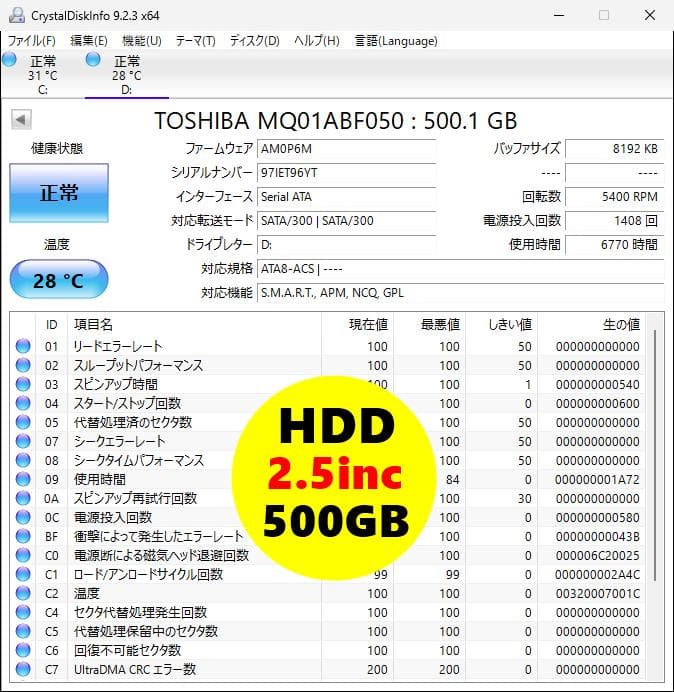Click the interface field Serial ATA
This screenshot has width=674, height=692.
[346, 196]
